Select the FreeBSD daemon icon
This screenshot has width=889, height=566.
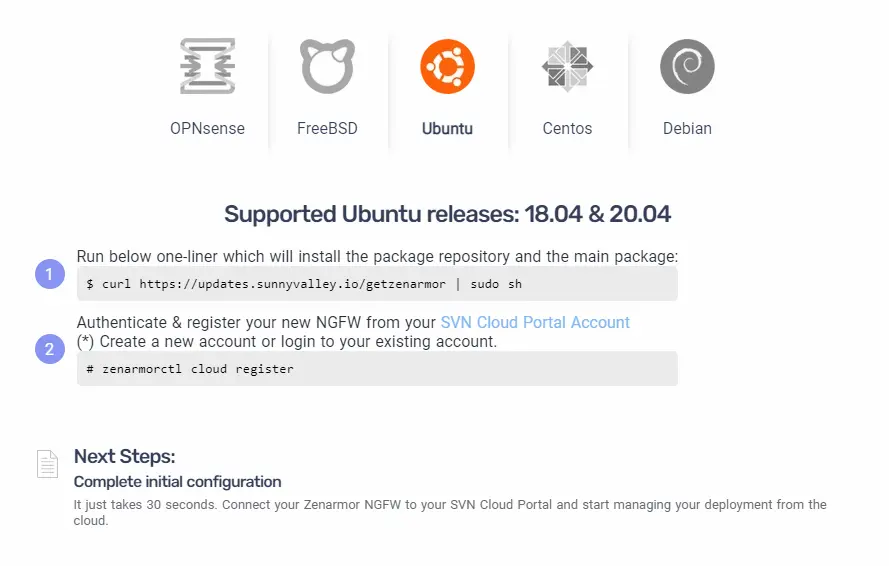coord(327,66)
